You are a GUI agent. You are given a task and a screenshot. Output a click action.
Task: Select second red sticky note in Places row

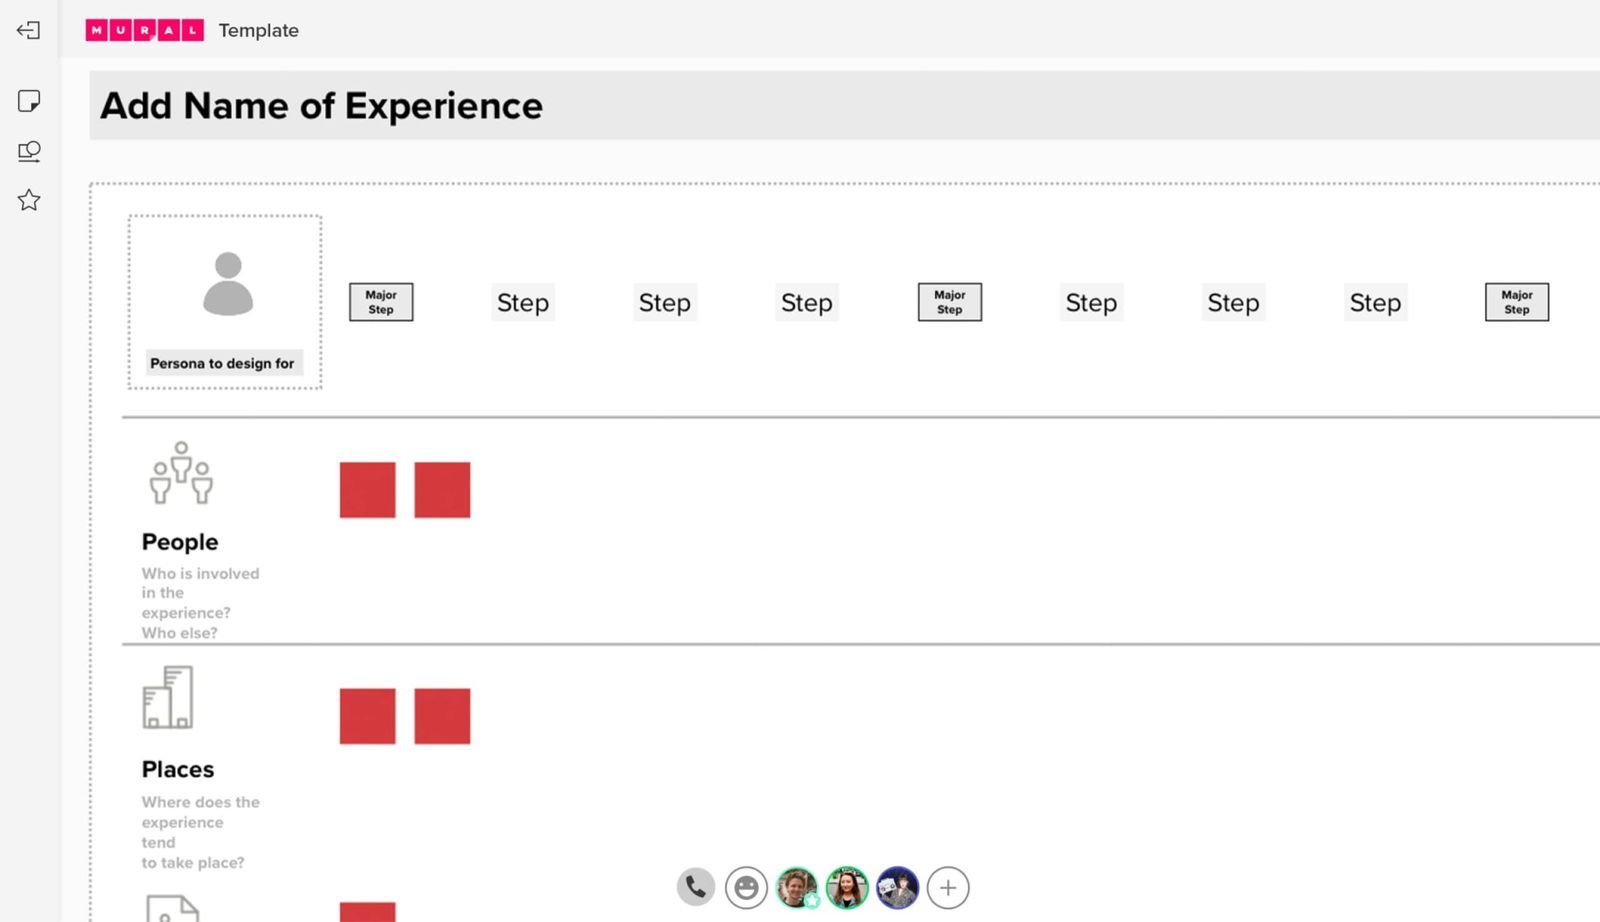[x=442, y=716]
